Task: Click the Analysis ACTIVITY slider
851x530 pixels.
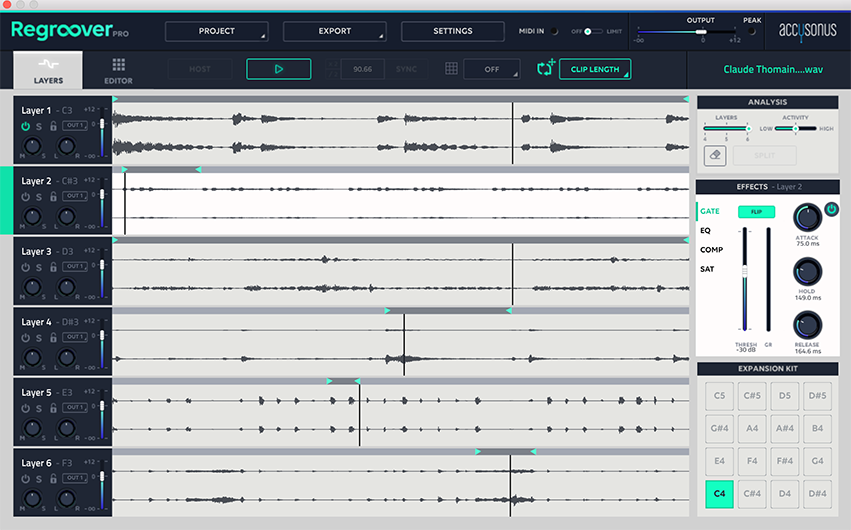Action: tap(795, 129)
